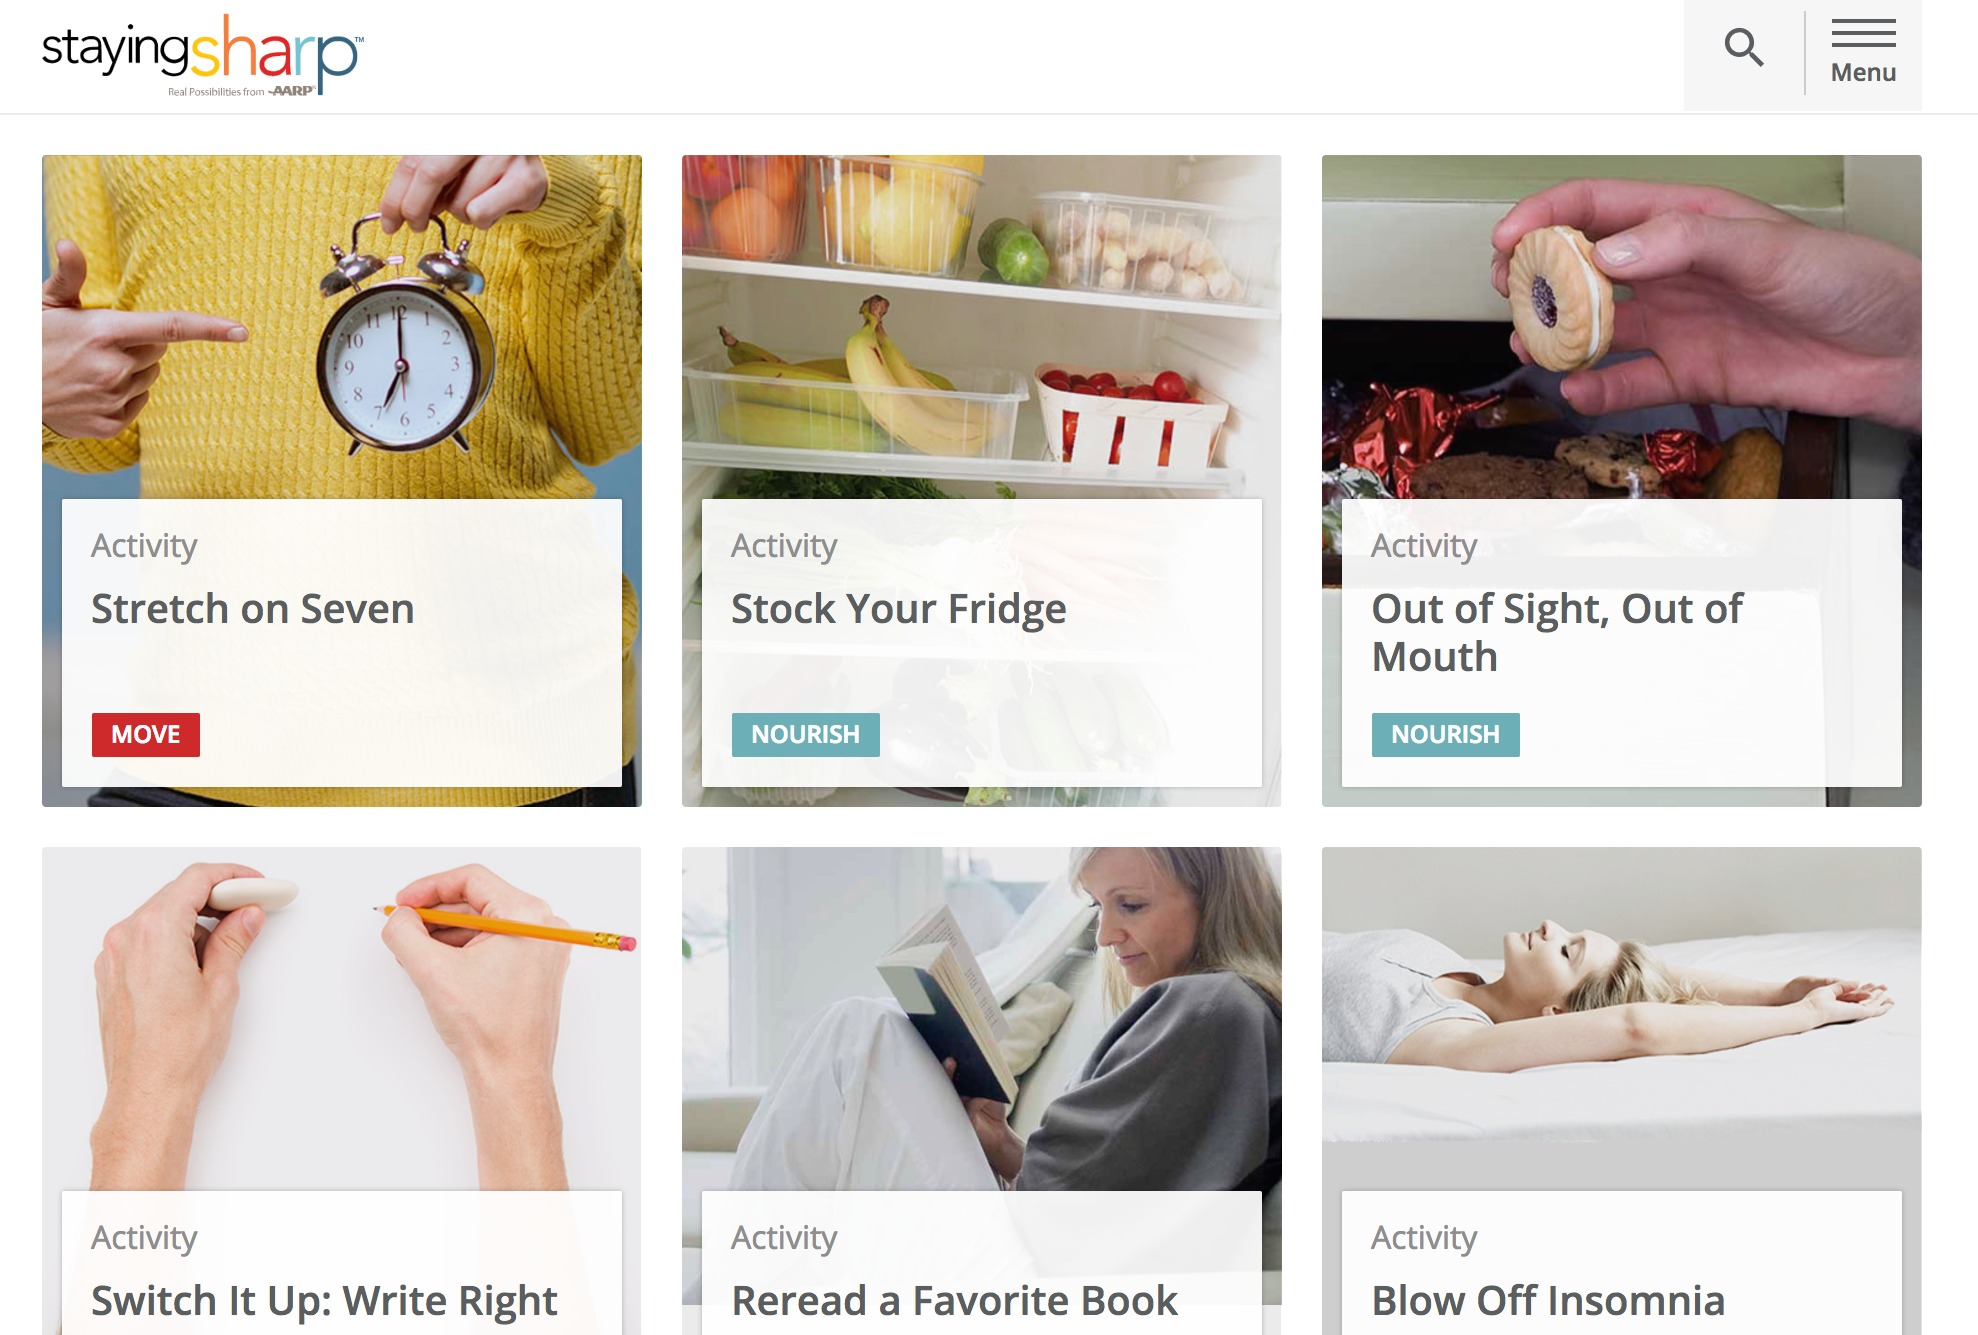Select the NOURISH tag under Out of Sight

click(x=1446, y=735)
